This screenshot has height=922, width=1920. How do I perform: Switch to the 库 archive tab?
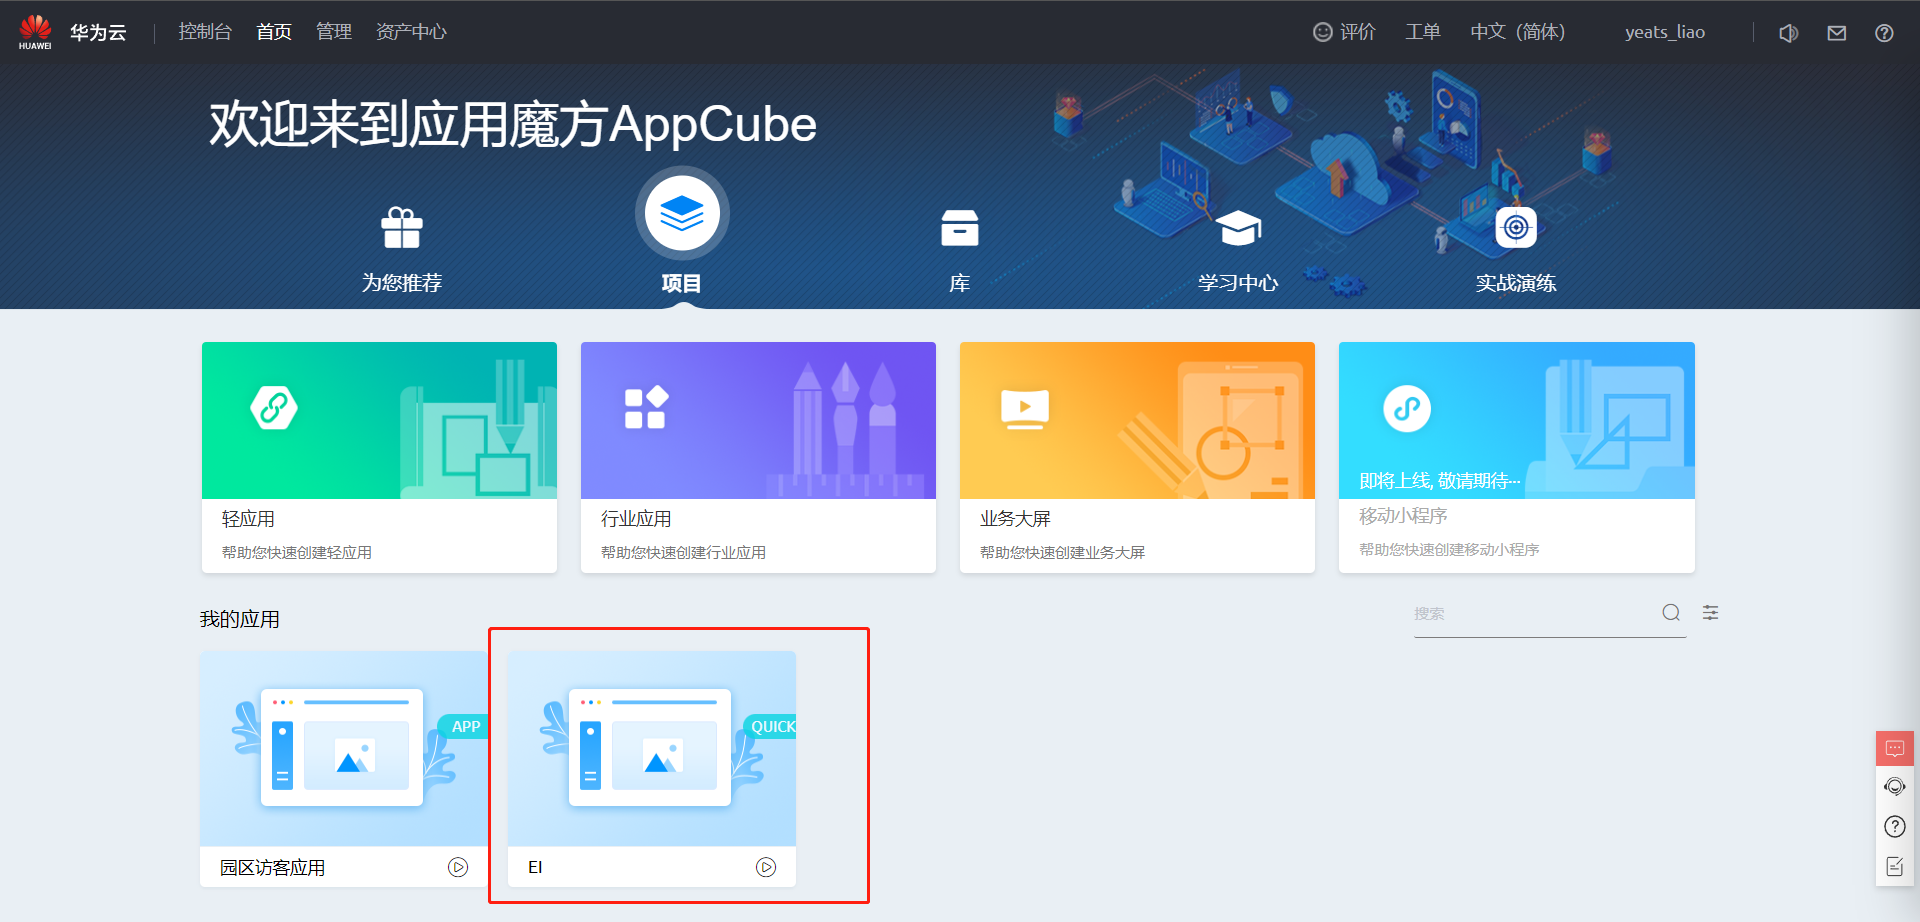point(960,250)
